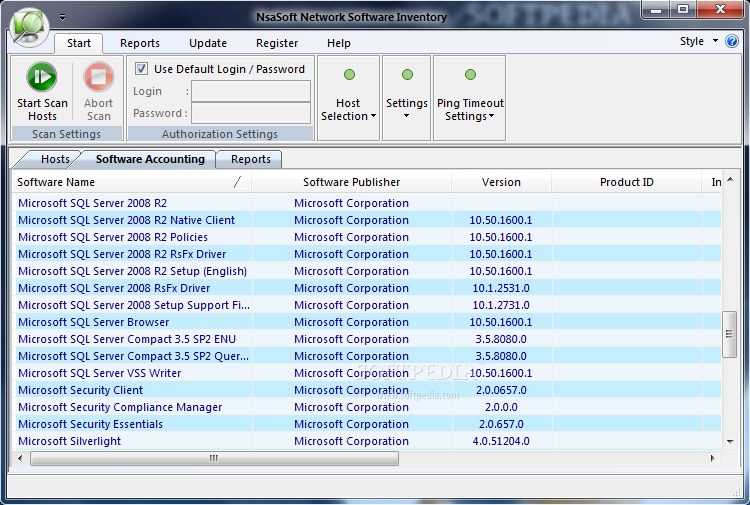Screen dimensions: 750x505
Task: Click the horizontal scrollbar right arrow
Action: (713, 458)
